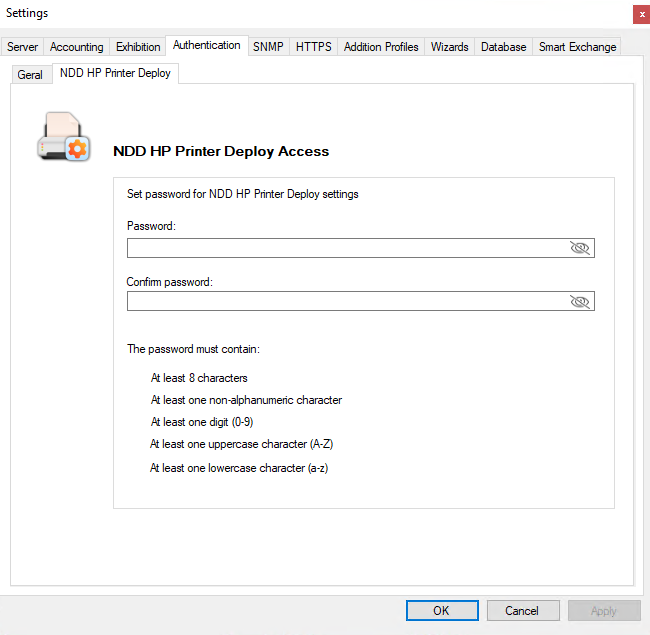Close the Settings window

(x=641, y=15)
